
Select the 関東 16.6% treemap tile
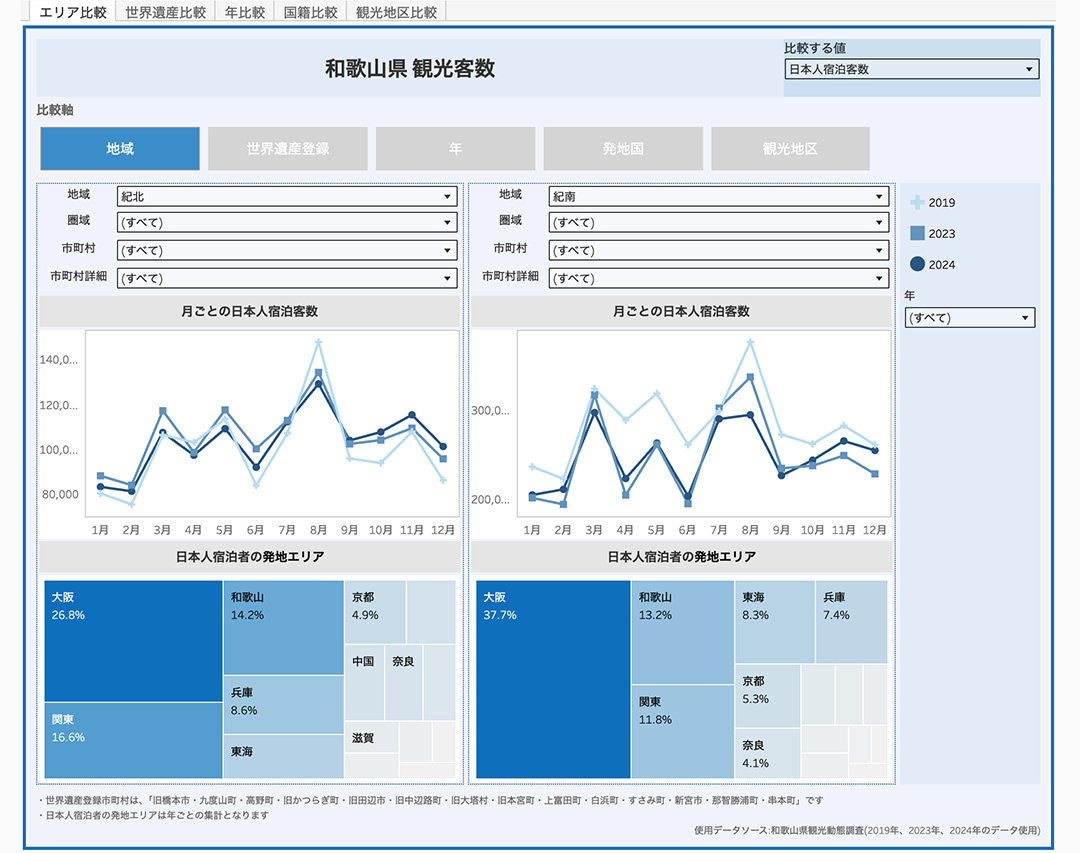pos(133,740)
